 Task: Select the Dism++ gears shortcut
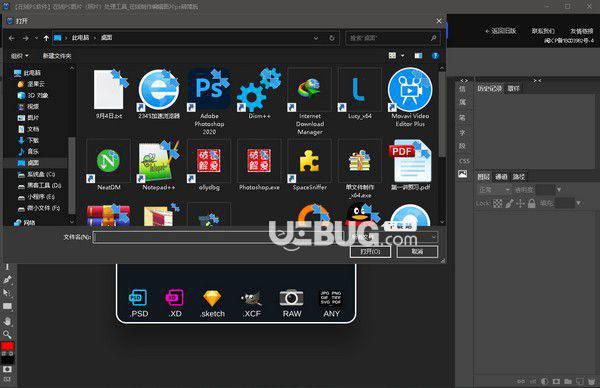click(259, 94)
